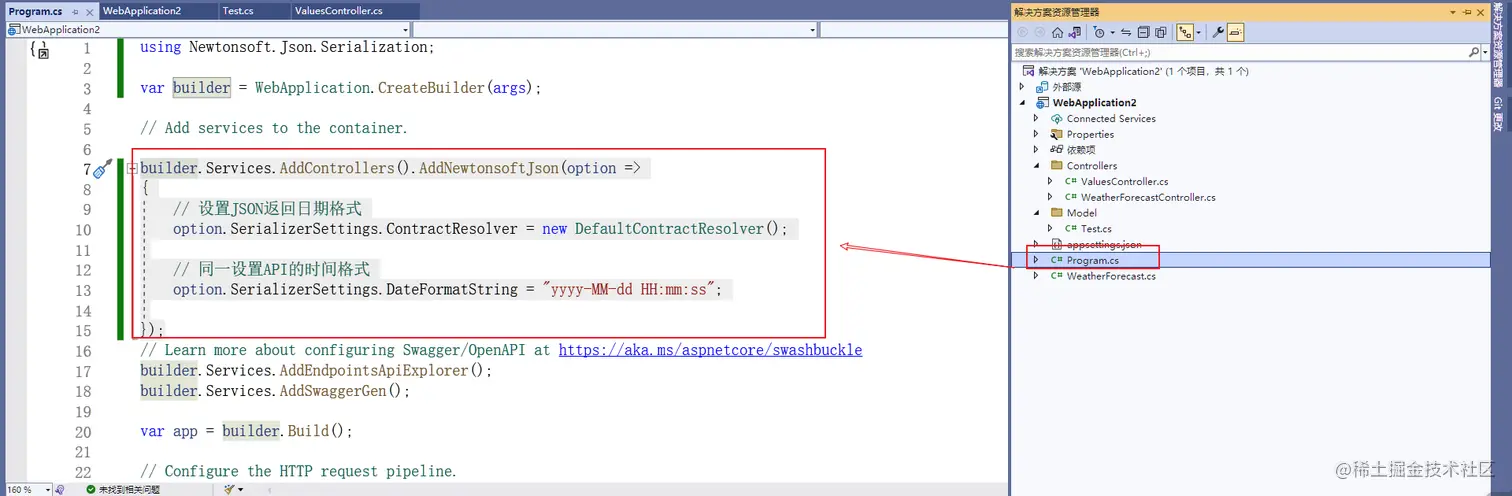Click the Solution Explorer auto-hide pin icon
This screenshot has height=496, width=1512.
1468,12
